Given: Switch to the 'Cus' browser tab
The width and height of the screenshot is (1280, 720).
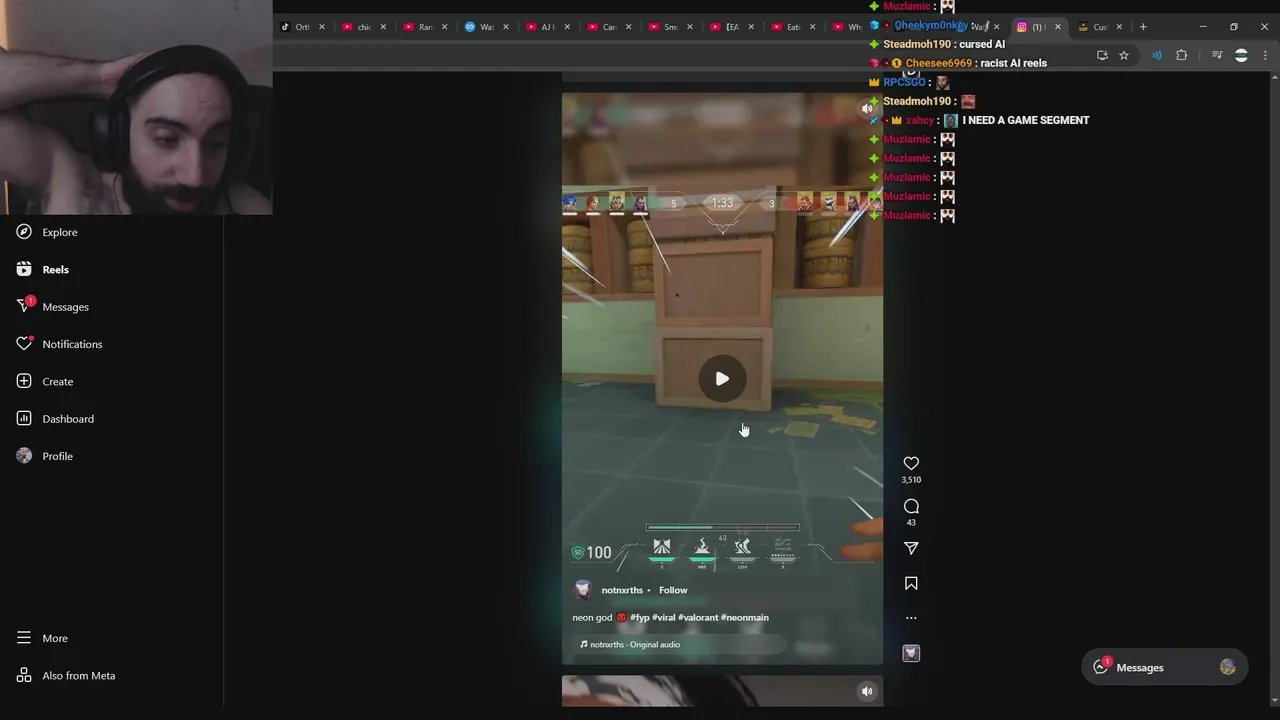Looking at the screenshot, I should pos(1098,27).
